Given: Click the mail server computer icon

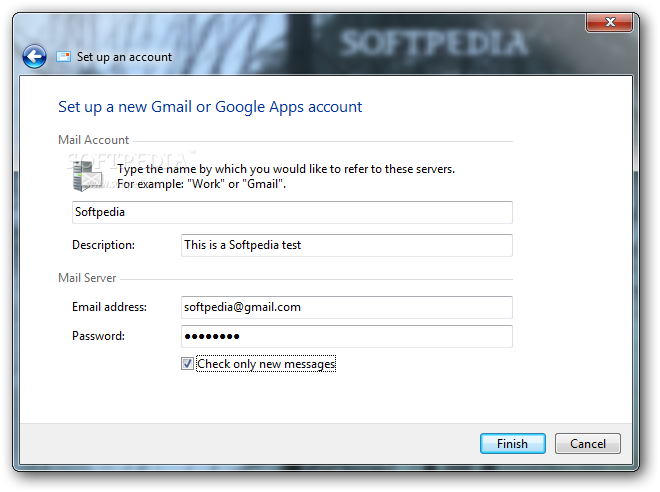Looking at the screenshot, I should pyautogui.click(x=87, y=177).
